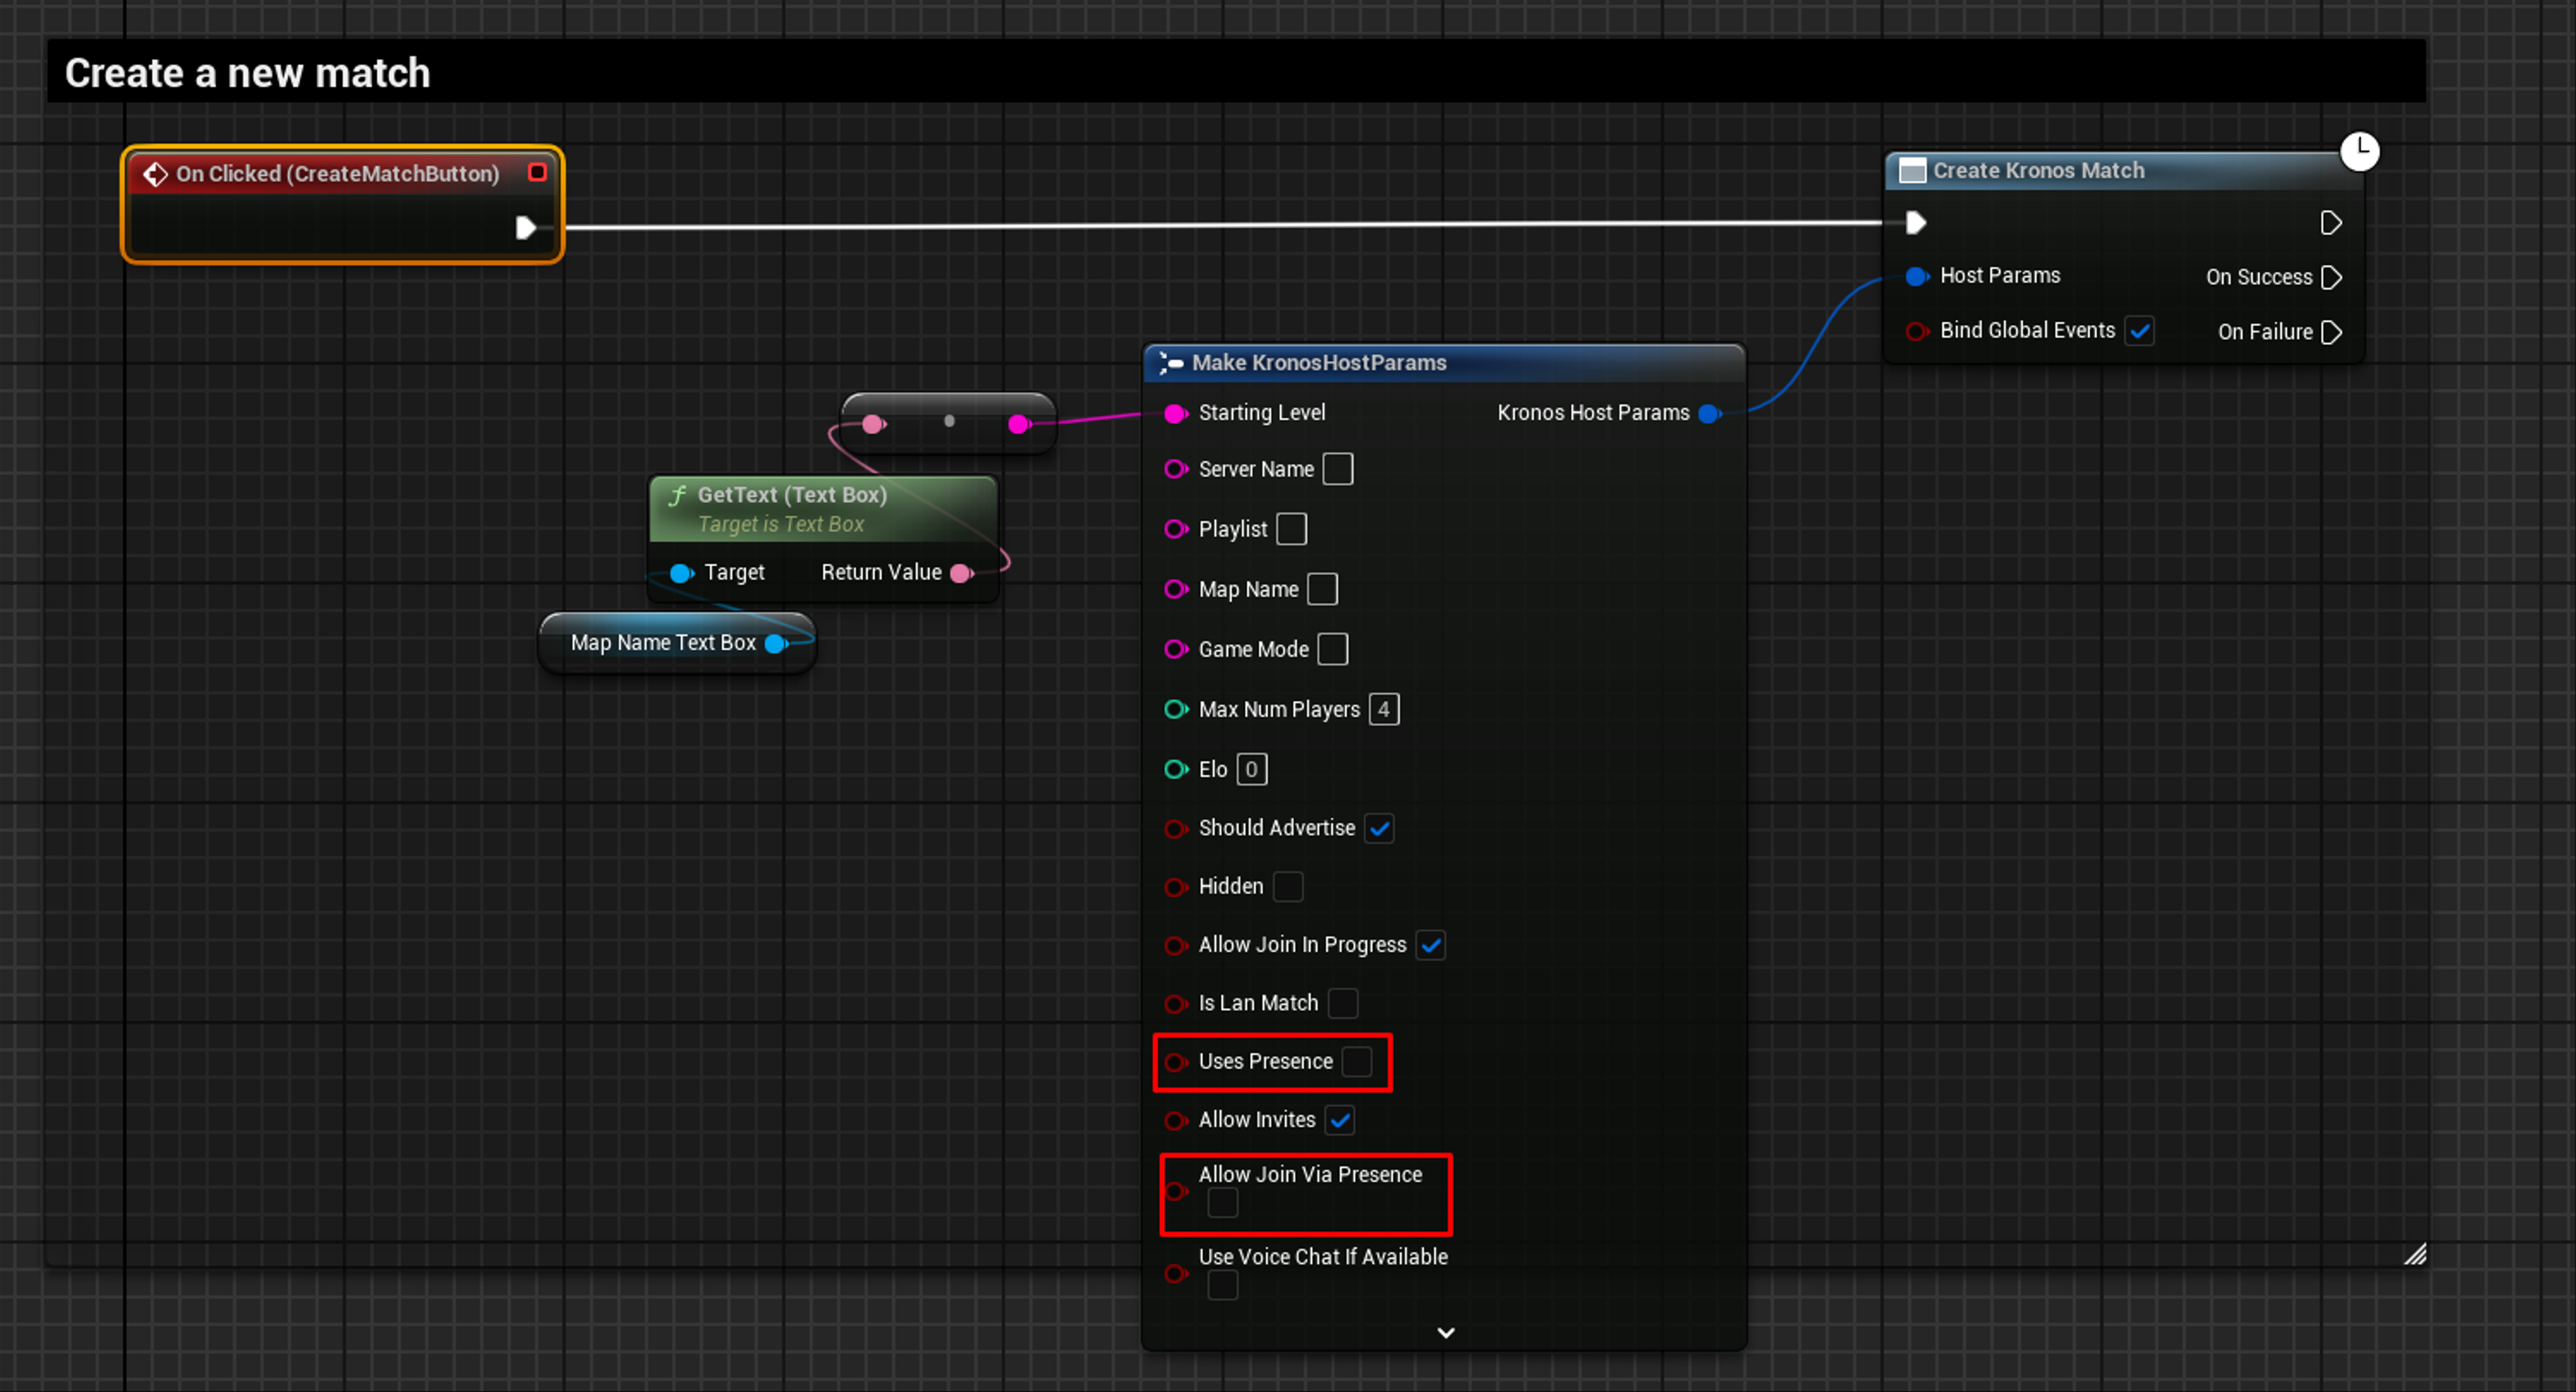The height and width of the screenshot is (1392, 2576).
Task: Click the conversion node's left input pin
Action: pos(874,424)
